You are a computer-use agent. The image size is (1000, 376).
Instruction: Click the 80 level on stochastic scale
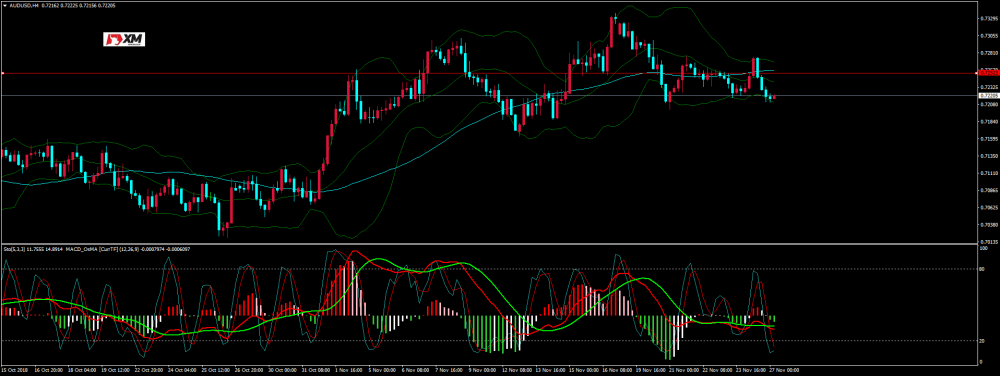(983, 269)
